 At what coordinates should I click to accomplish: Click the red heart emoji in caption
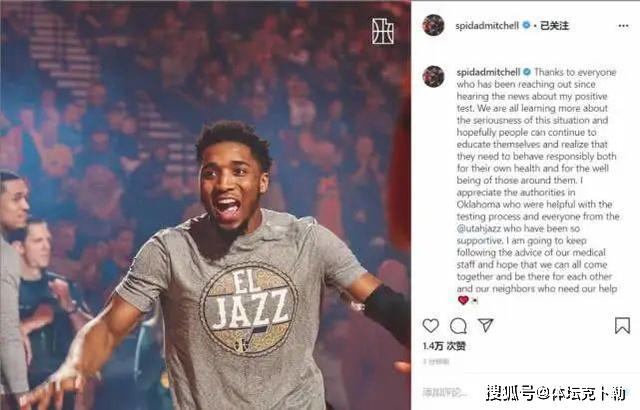point(463,300)
